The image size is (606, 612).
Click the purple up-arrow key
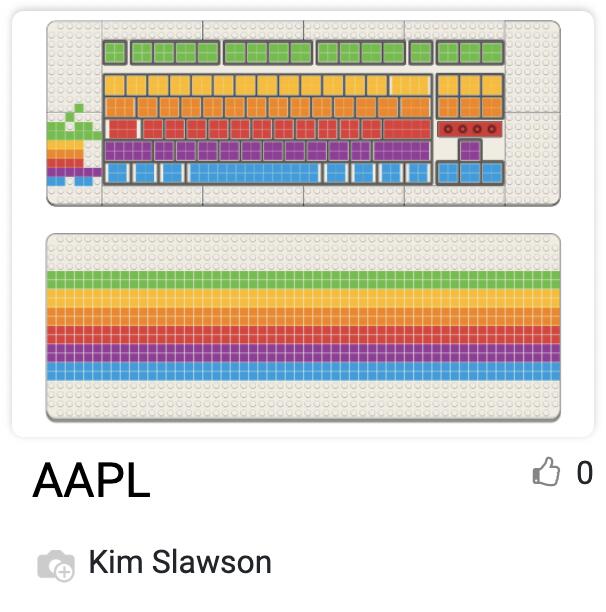click(x=470, y=150)
